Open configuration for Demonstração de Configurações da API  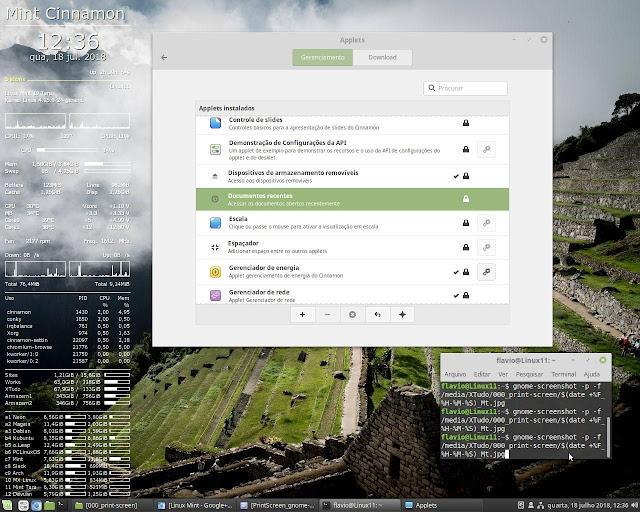[486, 149]
